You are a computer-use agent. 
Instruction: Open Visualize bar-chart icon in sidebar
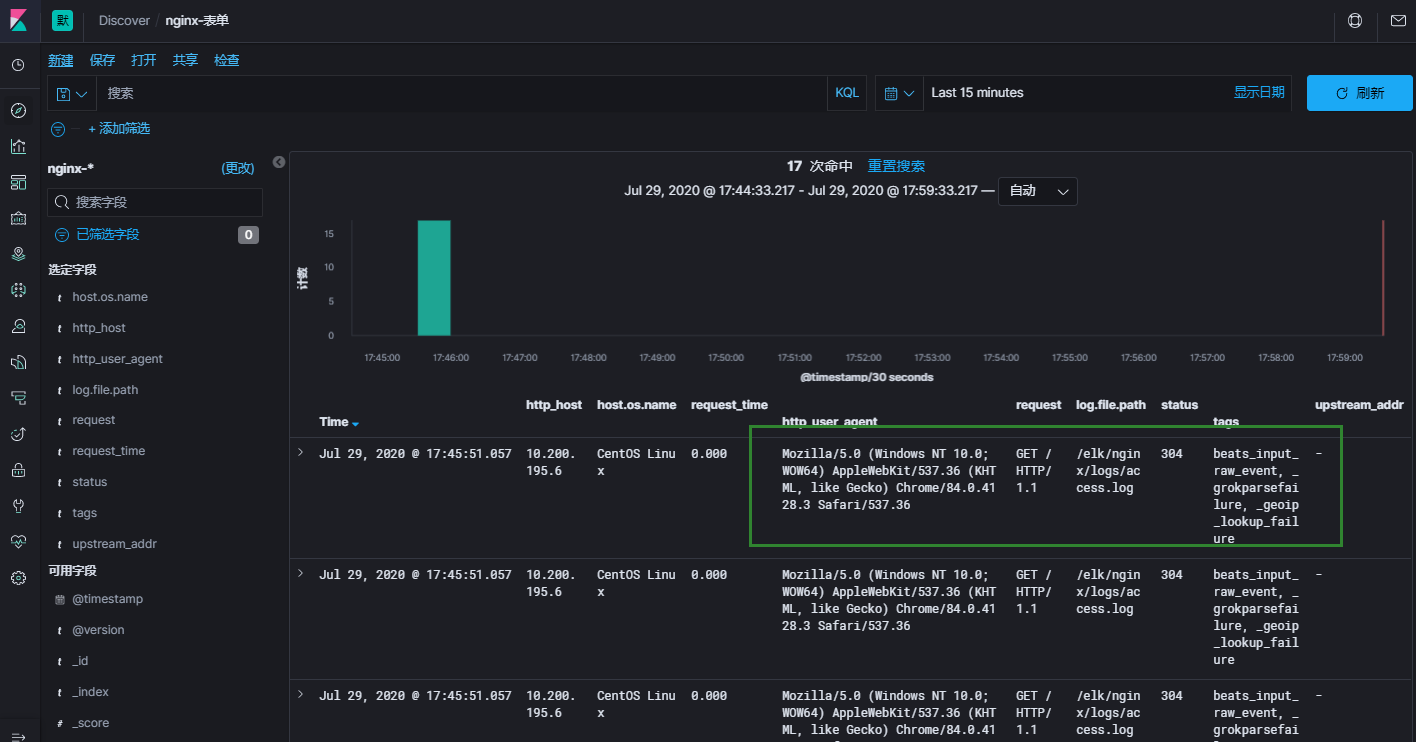[18, 146]
